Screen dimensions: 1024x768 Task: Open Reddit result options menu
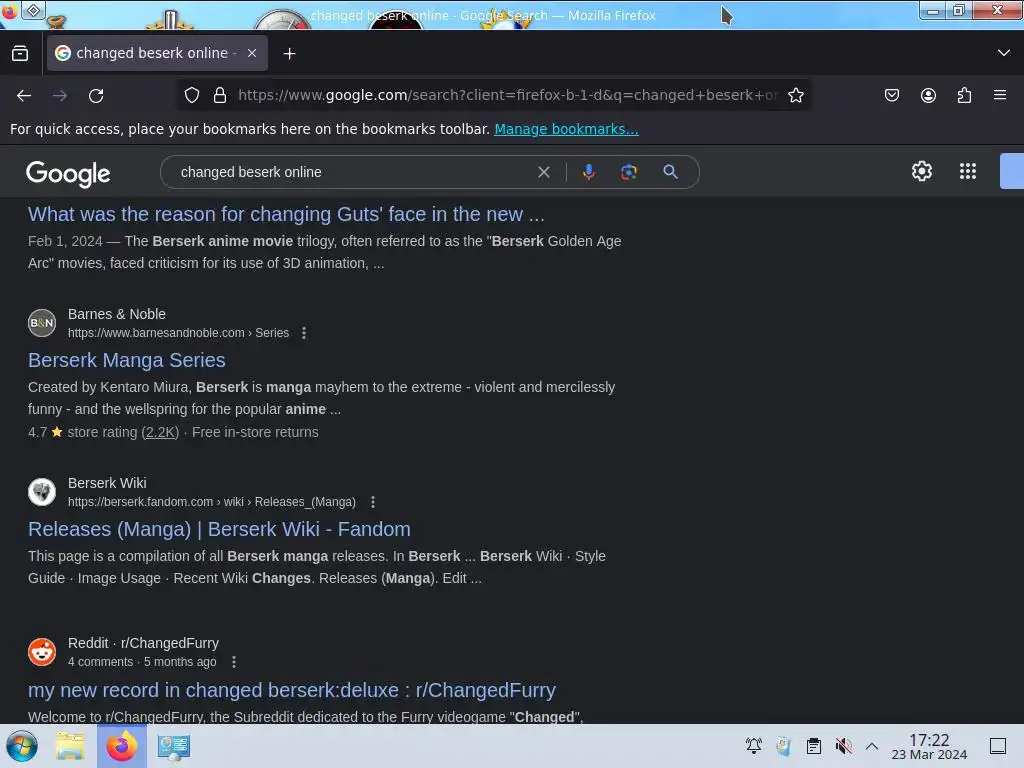[234, 662]
